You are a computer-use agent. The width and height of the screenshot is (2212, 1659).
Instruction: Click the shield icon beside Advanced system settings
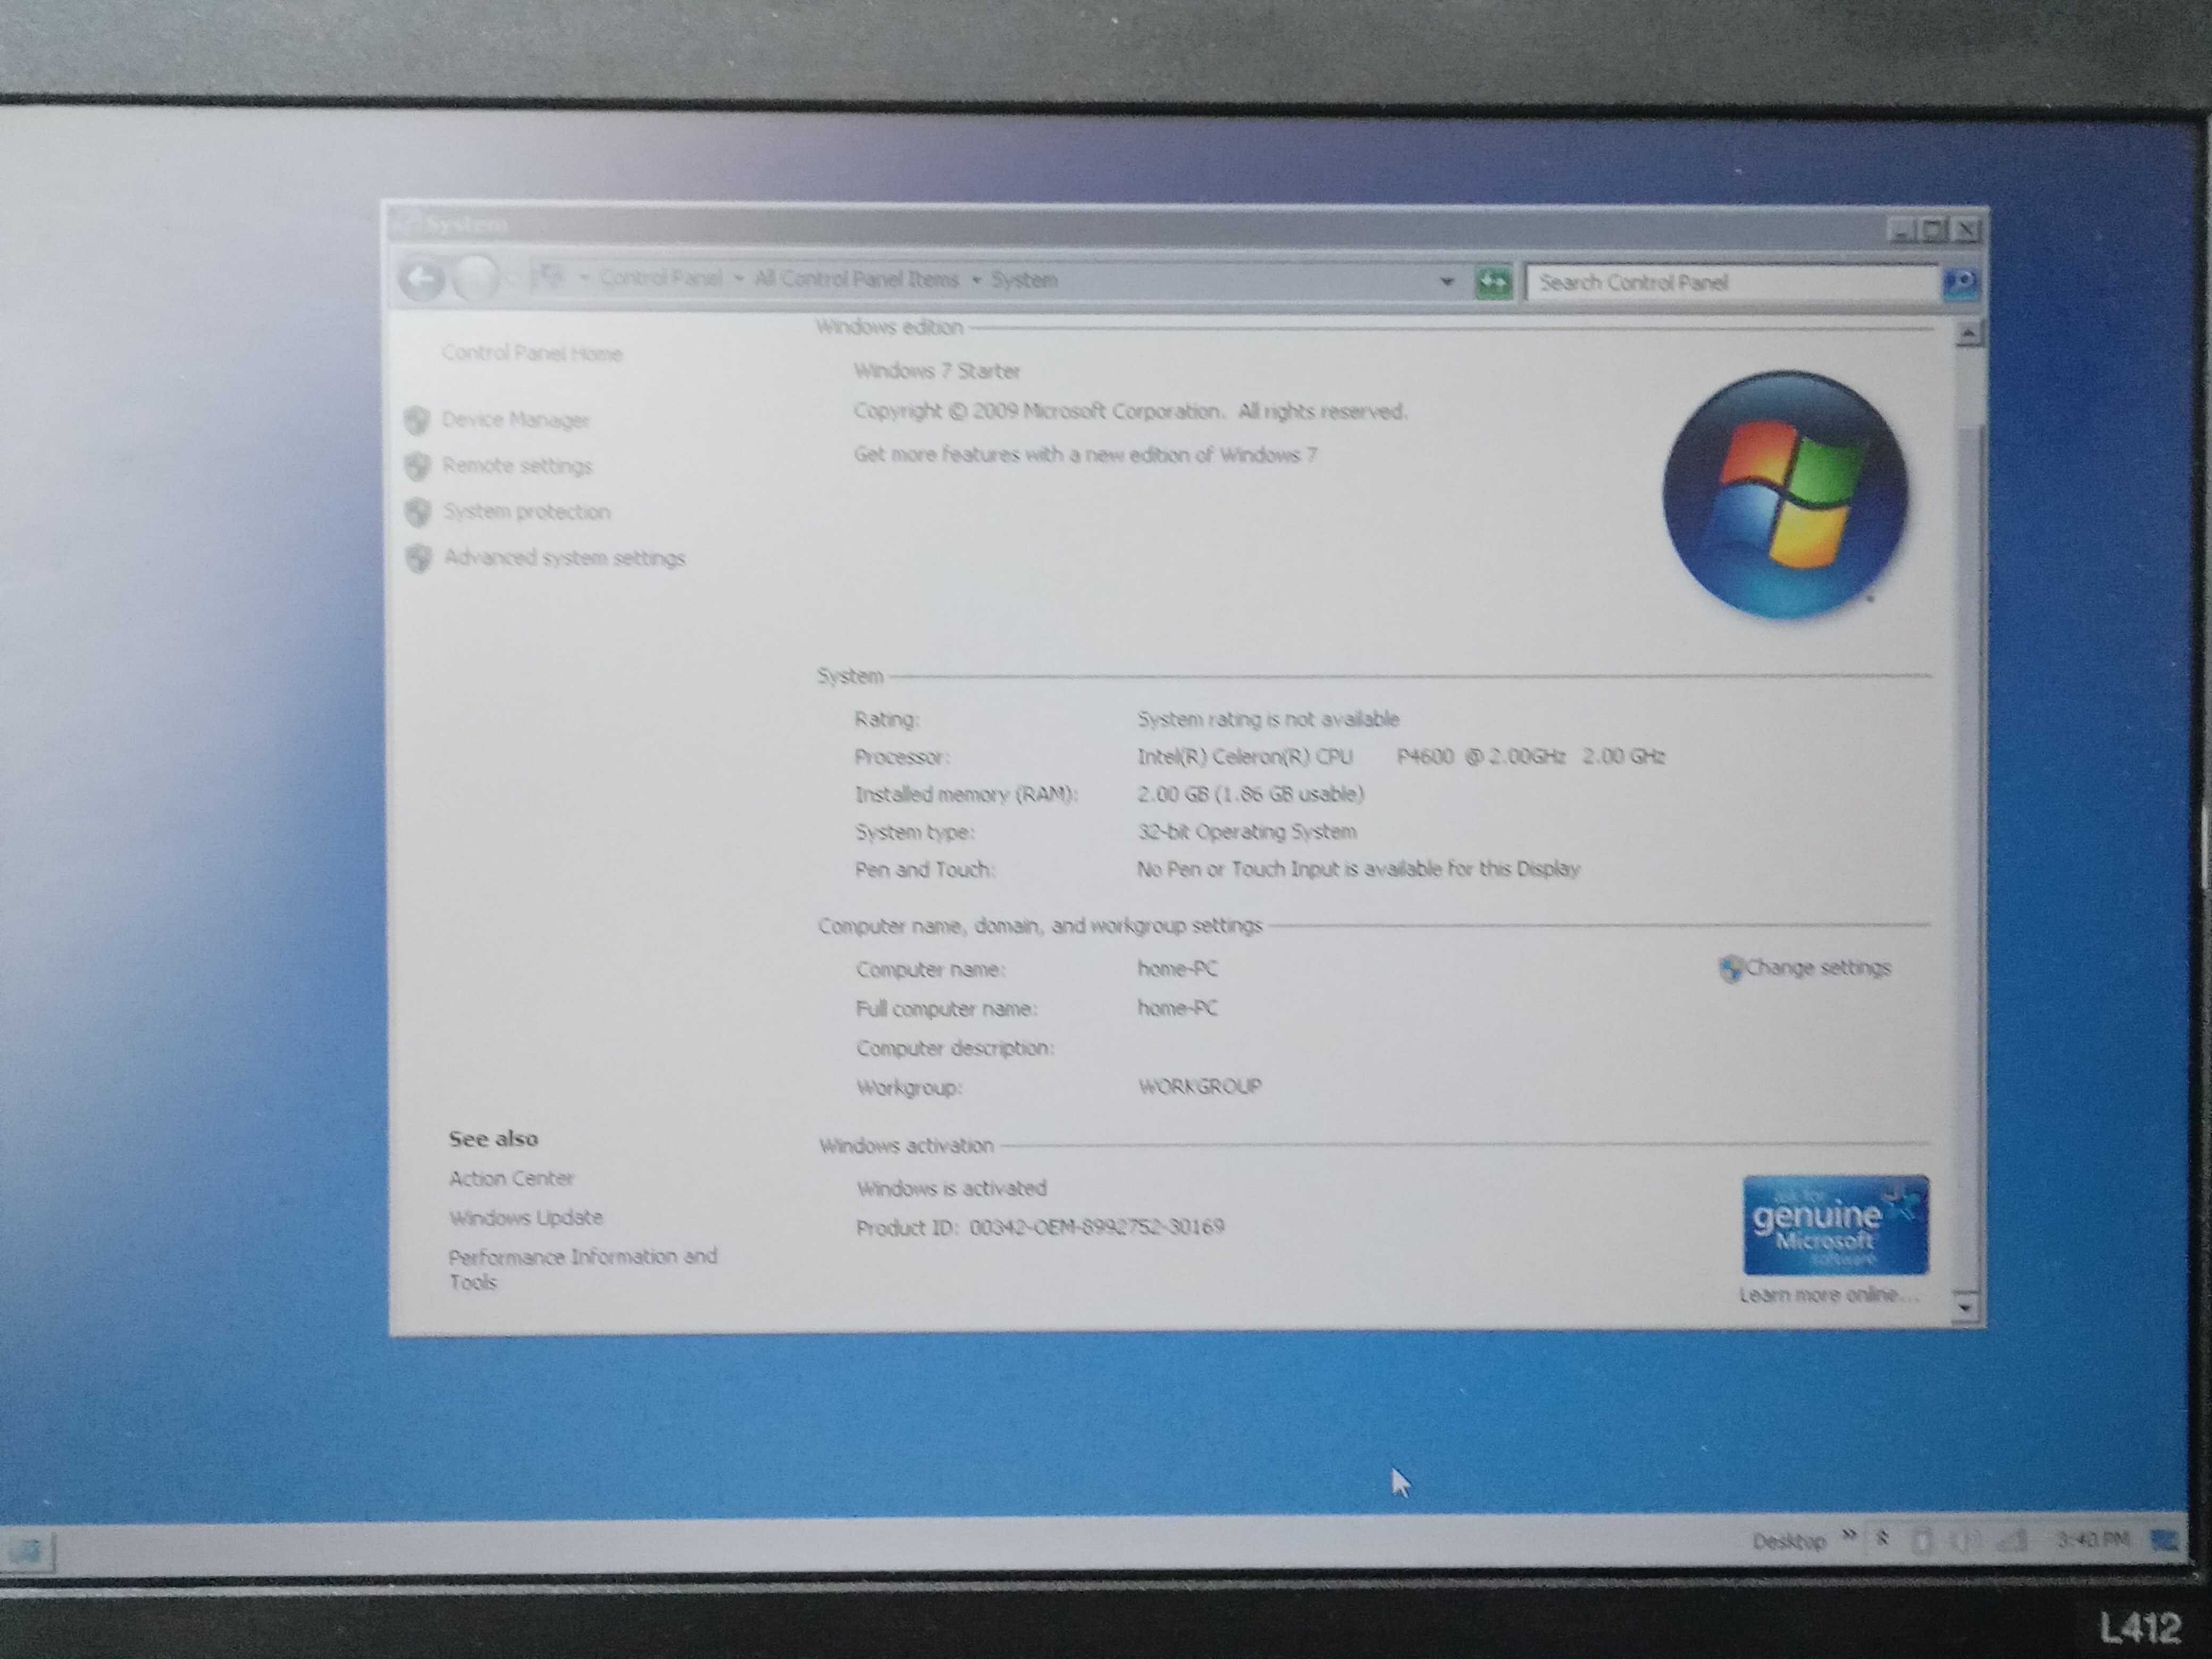click(x=418, y=558)
